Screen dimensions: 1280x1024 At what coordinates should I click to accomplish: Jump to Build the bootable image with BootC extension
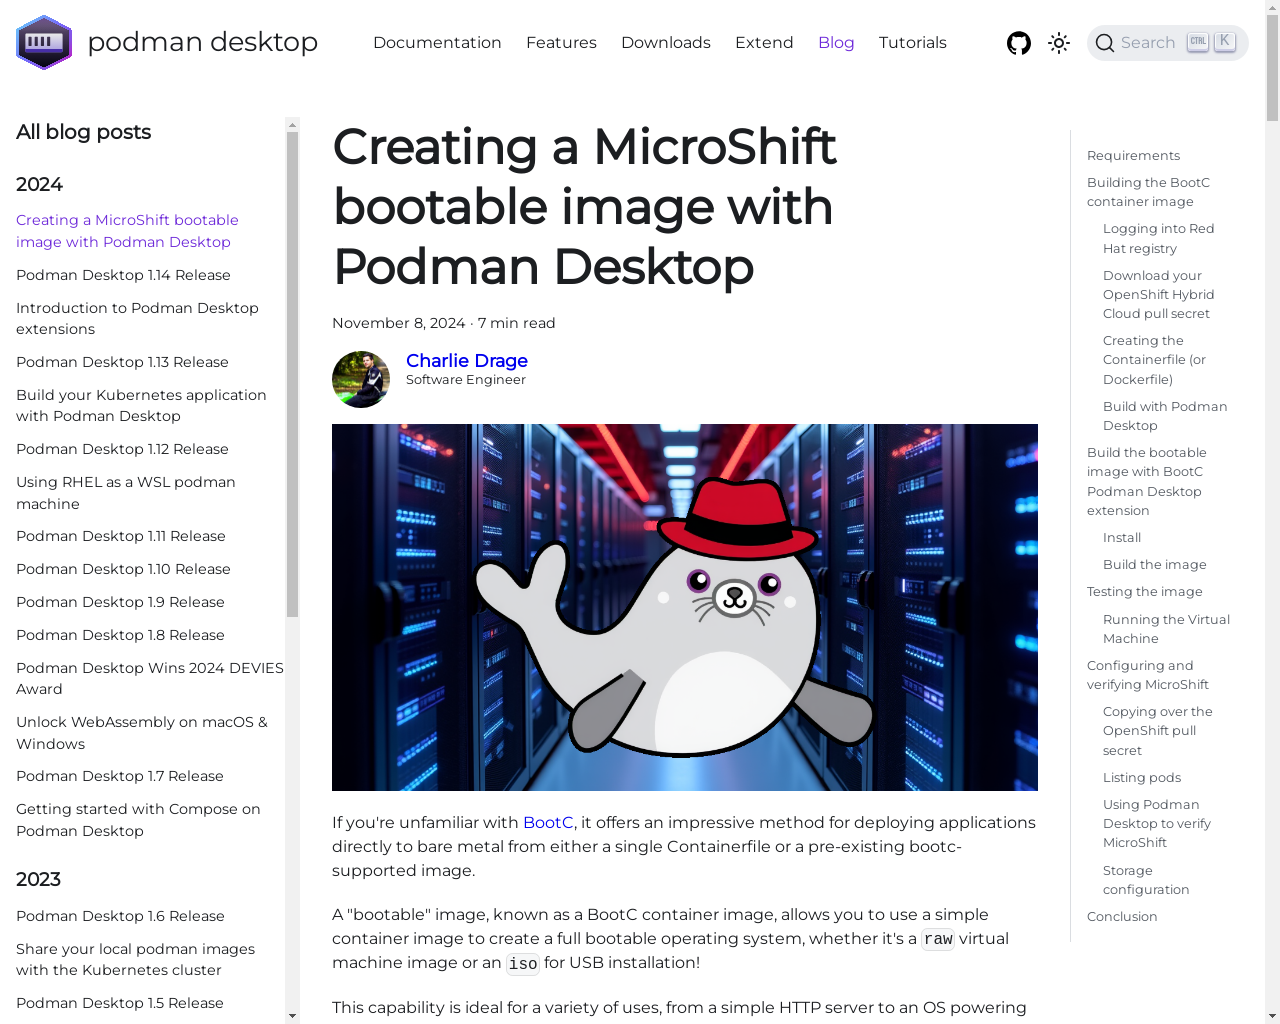[x=1147, y=481]
